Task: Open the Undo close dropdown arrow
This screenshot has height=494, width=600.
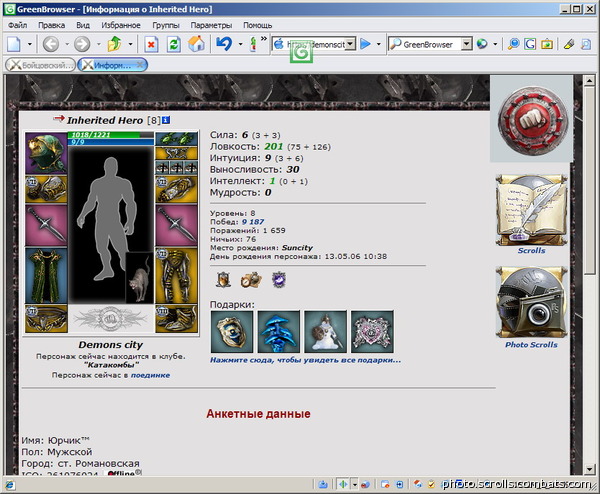Action: [240, 44]
